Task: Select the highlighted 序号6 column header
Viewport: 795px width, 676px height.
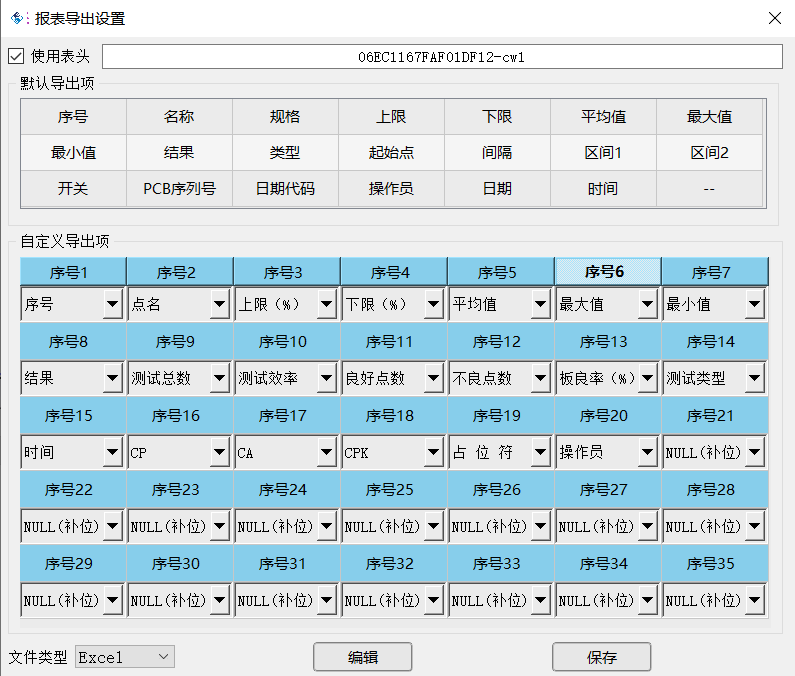Action: 606,272
